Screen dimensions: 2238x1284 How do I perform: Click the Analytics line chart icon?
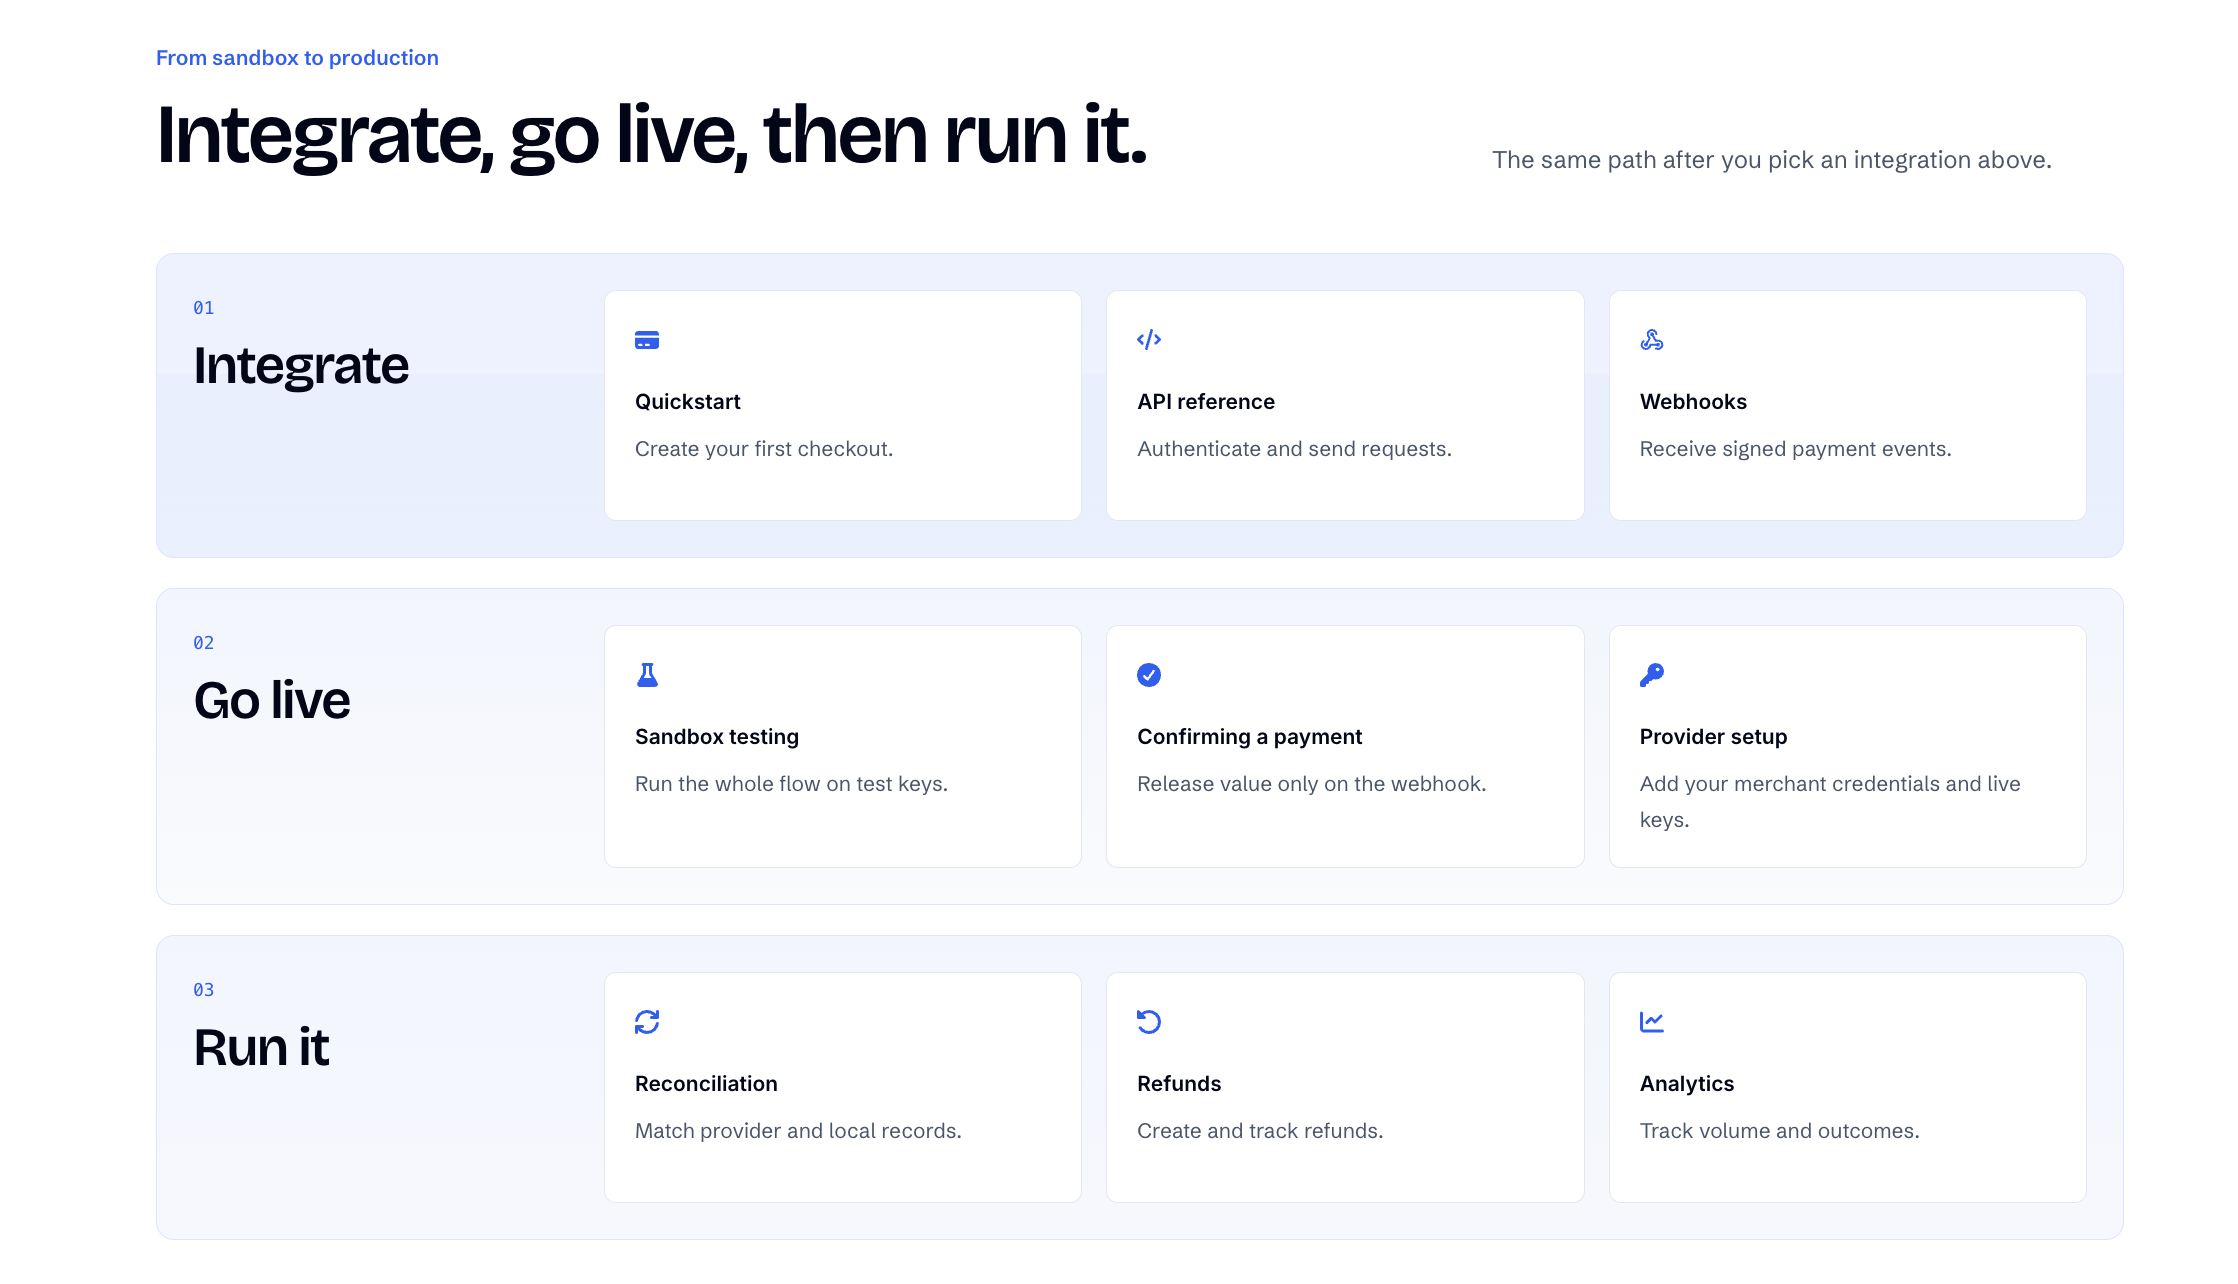pos(1652,1022)
